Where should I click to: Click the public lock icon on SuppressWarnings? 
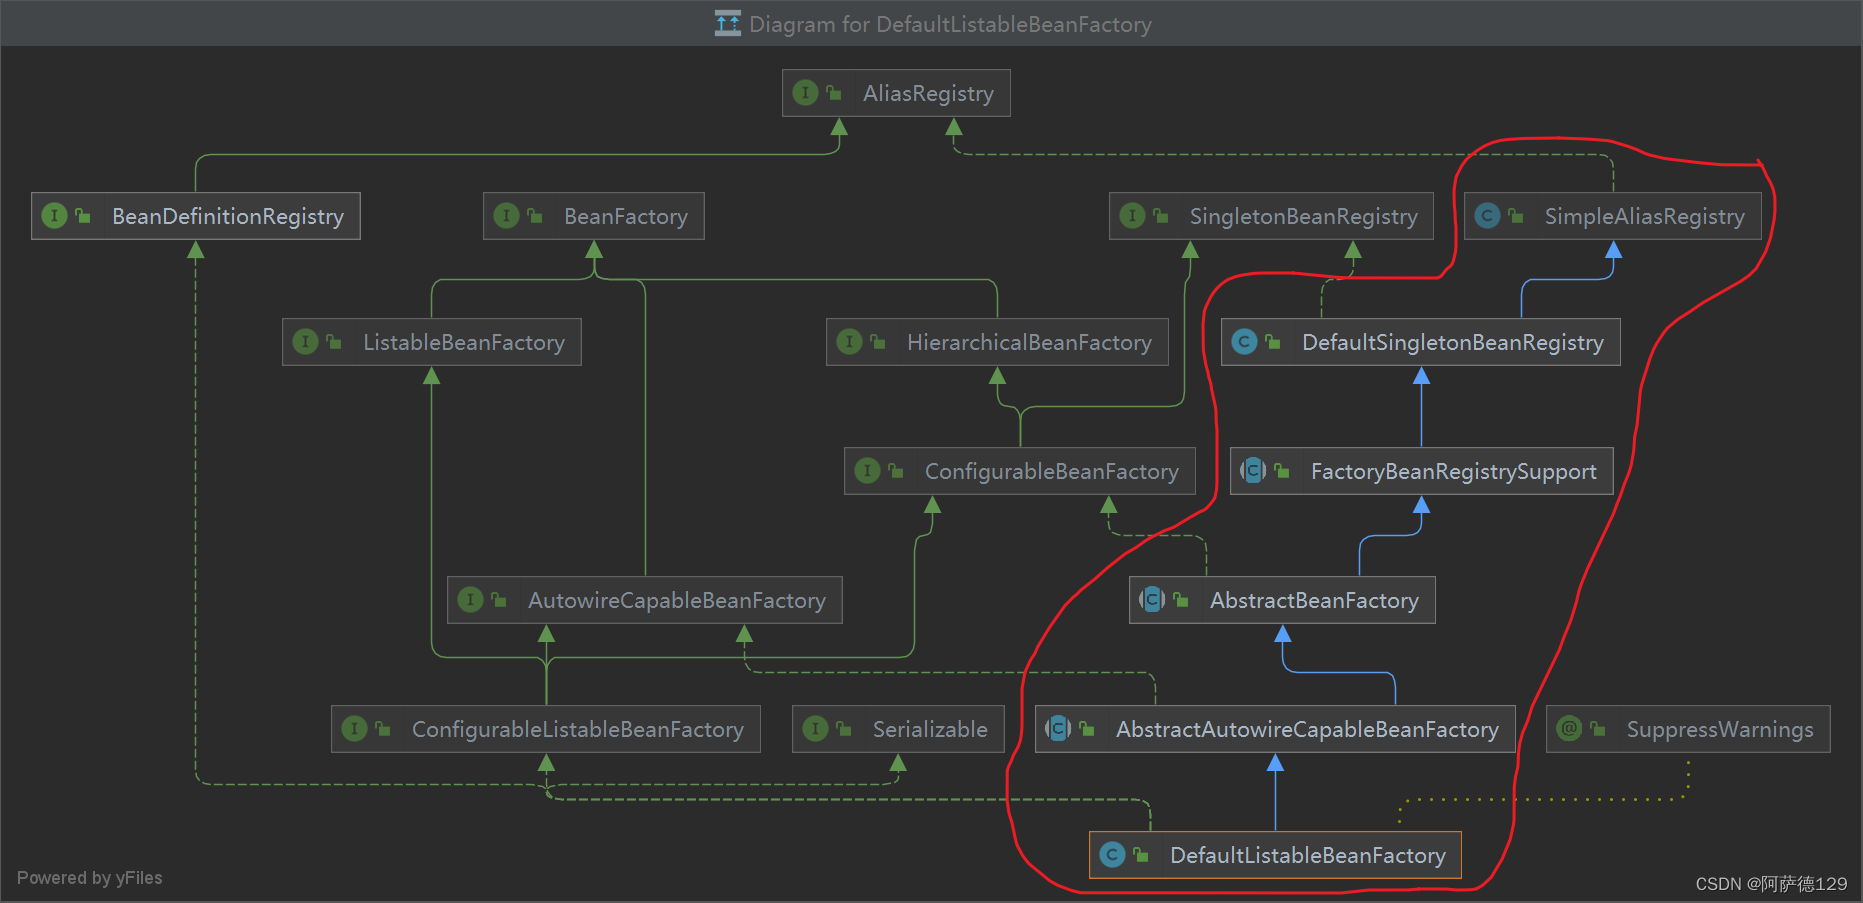click(1597, 729)
